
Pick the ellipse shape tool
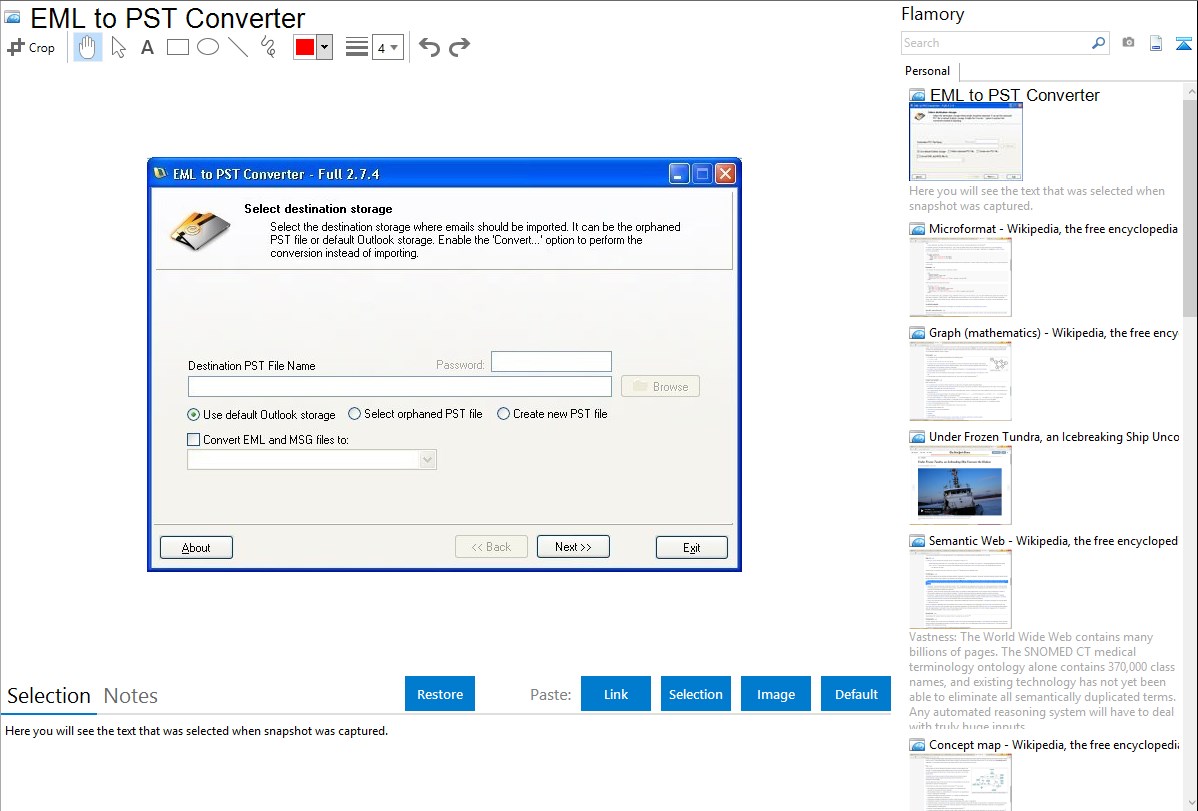pyautogui.click(x=208, y=47)
